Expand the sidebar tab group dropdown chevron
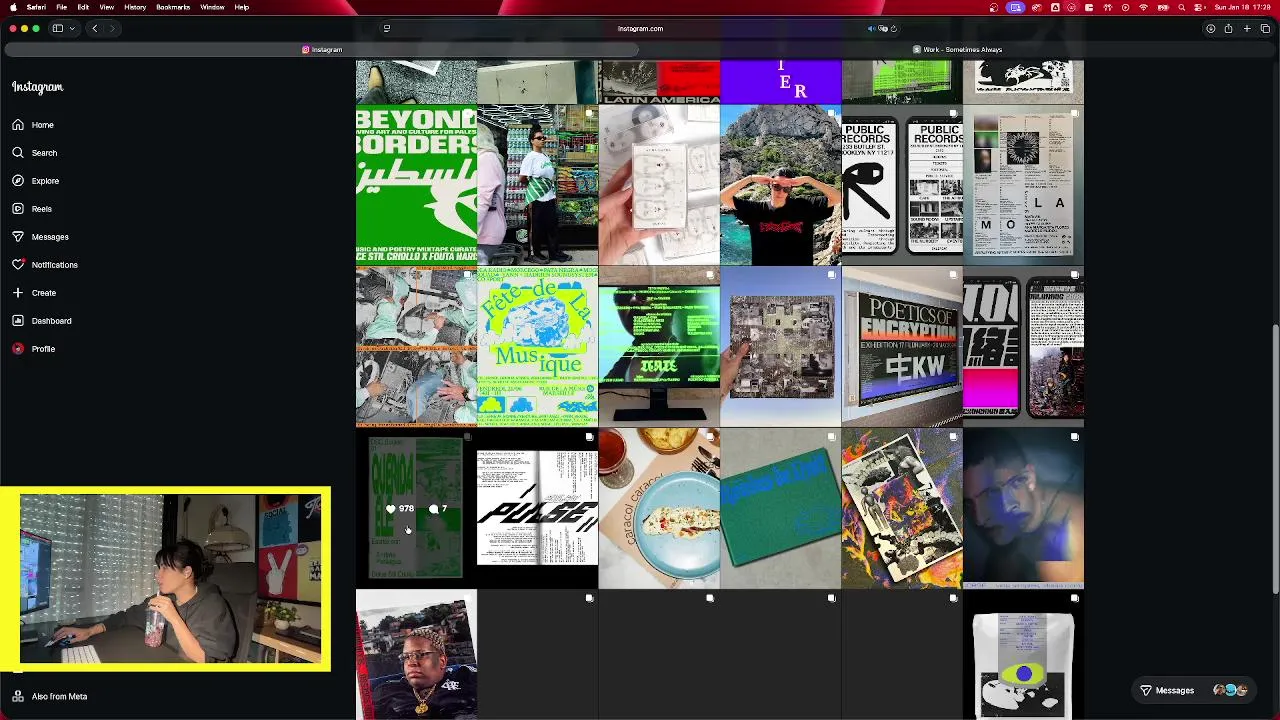The width and height of the screenshot is (1280, 720). click(72, 28)
